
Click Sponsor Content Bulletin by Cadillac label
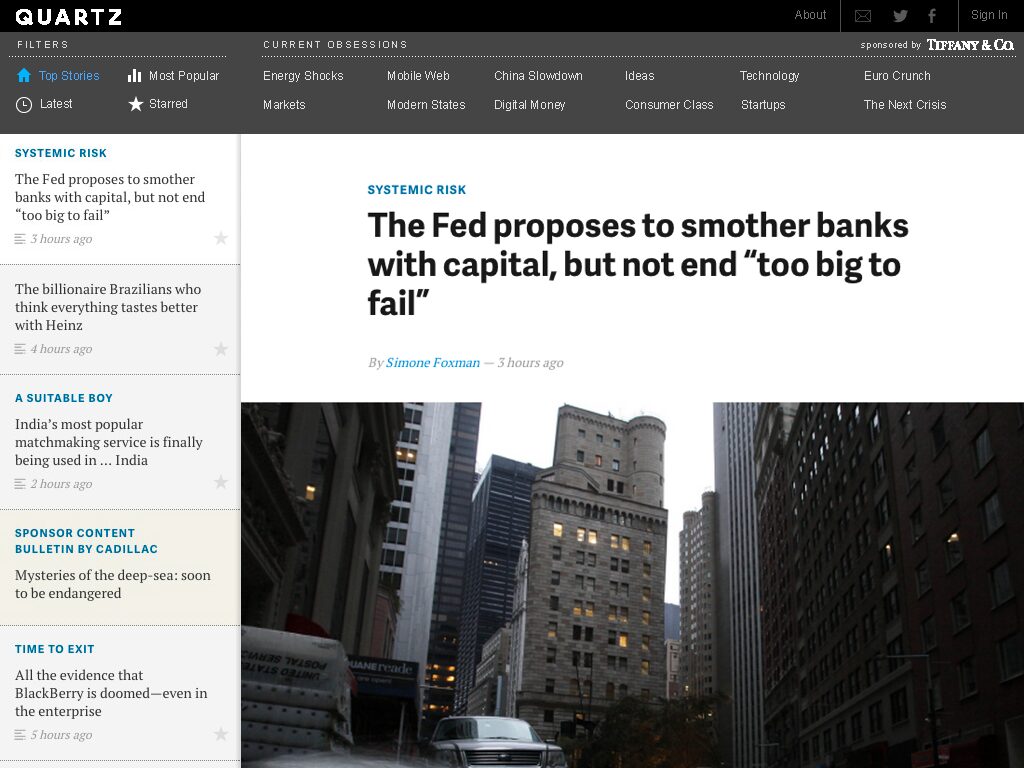click(86, 541)
